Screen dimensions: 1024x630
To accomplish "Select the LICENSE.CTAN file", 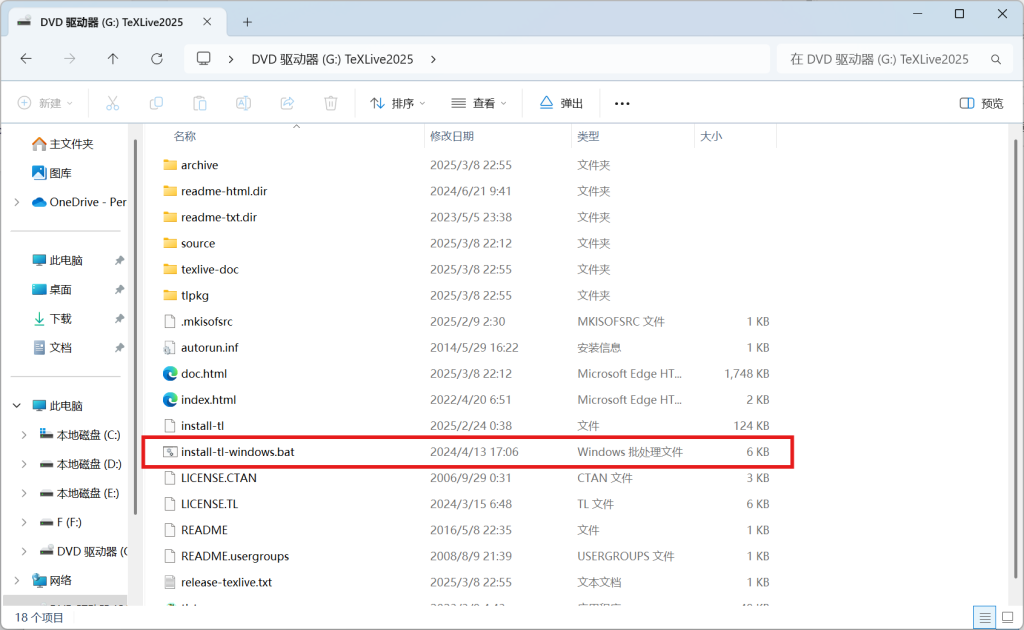I will (218, 478).
